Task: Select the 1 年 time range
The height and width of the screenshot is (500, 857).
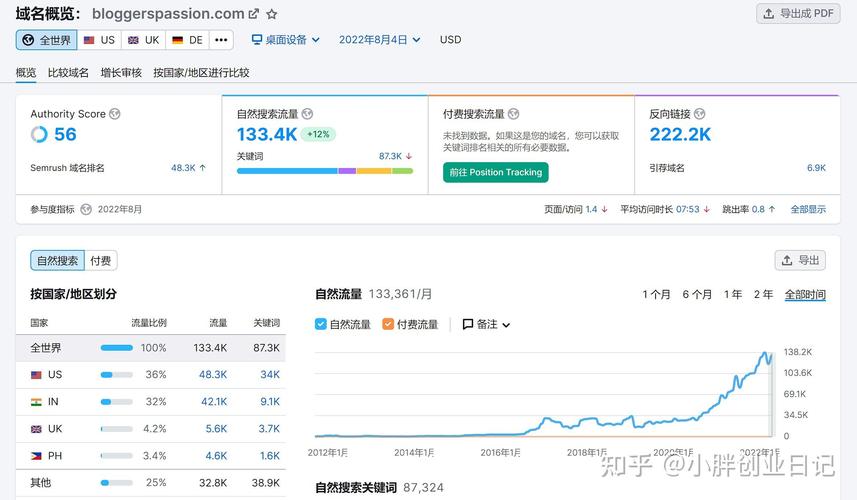Action: click(733, 295)
